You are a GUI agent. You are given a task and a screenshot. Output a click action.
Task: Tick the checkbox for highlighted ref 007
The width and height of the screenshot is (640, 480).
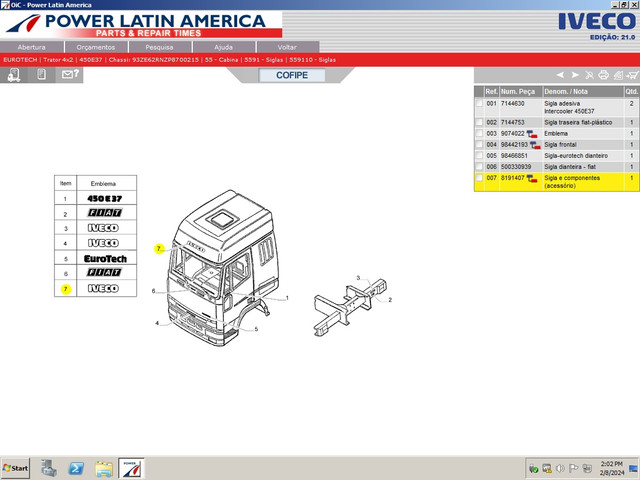pos(479,178)
